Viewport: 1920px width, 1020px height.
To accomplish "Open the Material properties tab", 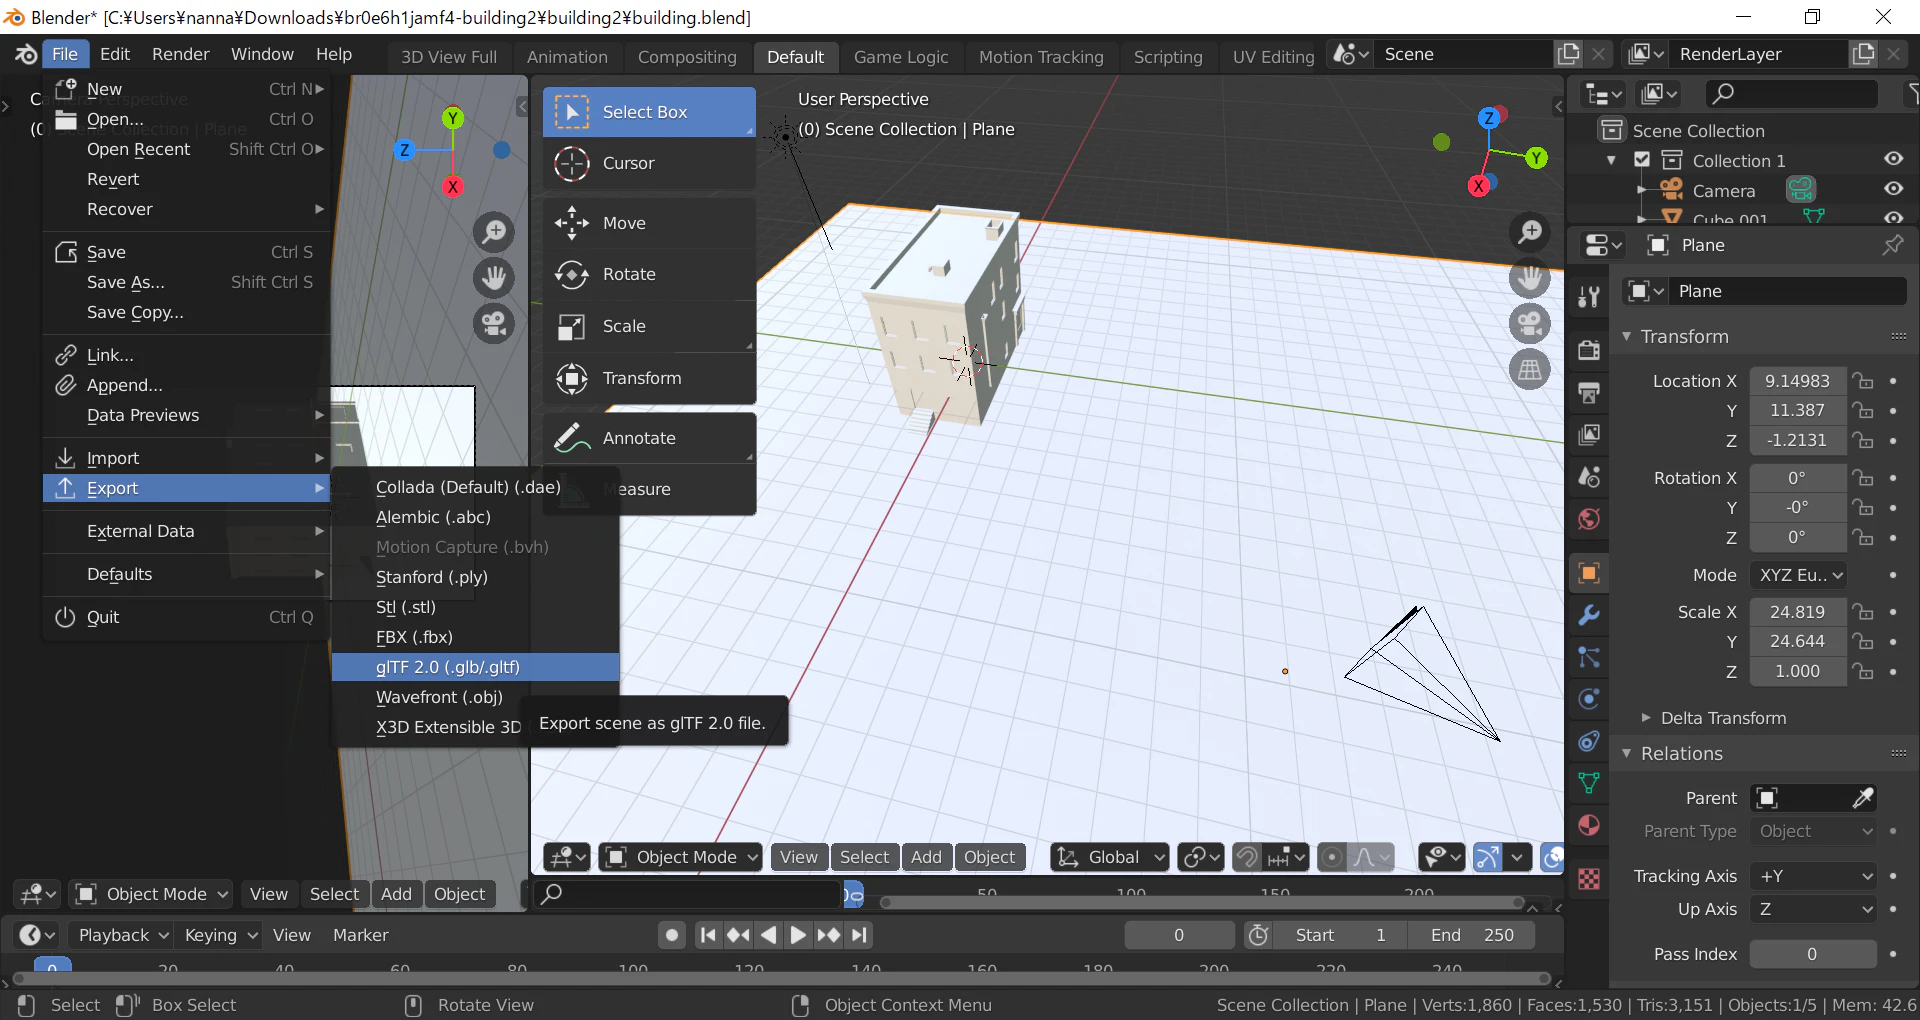I will (1588, 825).
